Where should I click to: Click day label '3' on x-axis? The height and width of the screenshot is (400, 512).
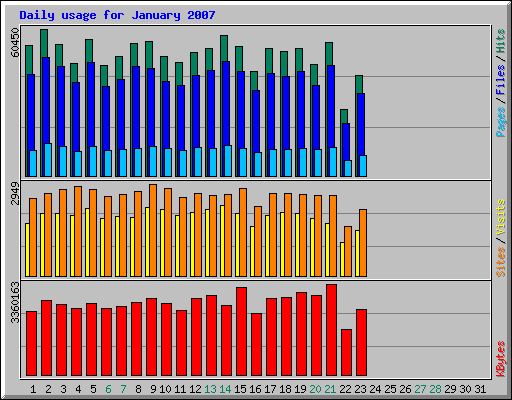point(63,389)
